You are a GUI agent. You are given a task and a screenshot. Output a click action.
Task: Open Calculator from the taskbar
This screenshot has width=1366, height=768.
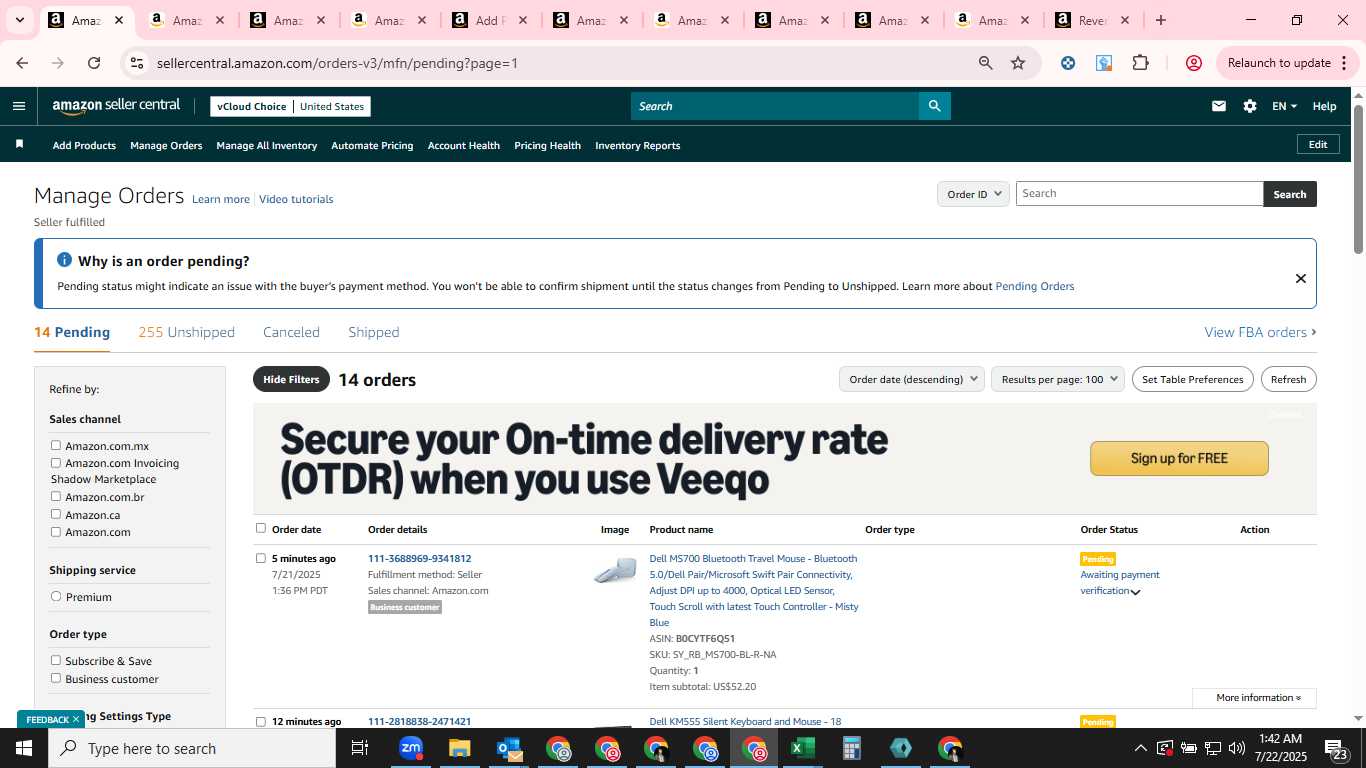pos(852,748)
